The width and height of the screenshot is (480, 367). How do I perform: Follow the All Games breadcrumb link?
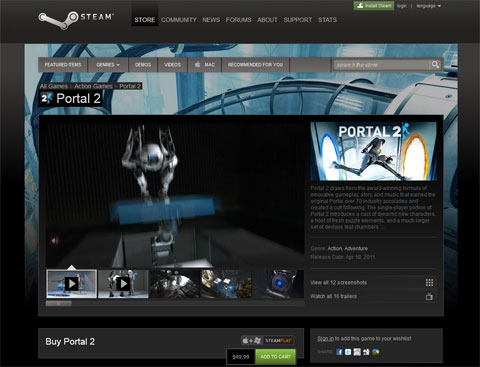point(53,86)
